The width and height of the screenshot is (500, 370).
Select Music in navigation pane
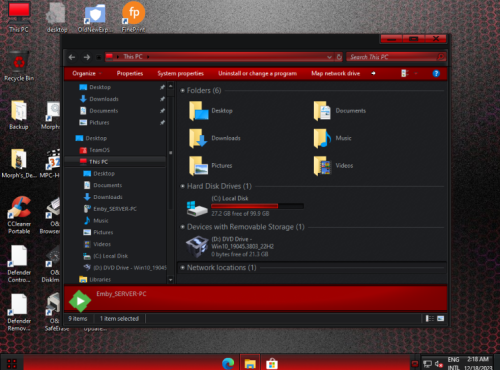click(96, 221)
